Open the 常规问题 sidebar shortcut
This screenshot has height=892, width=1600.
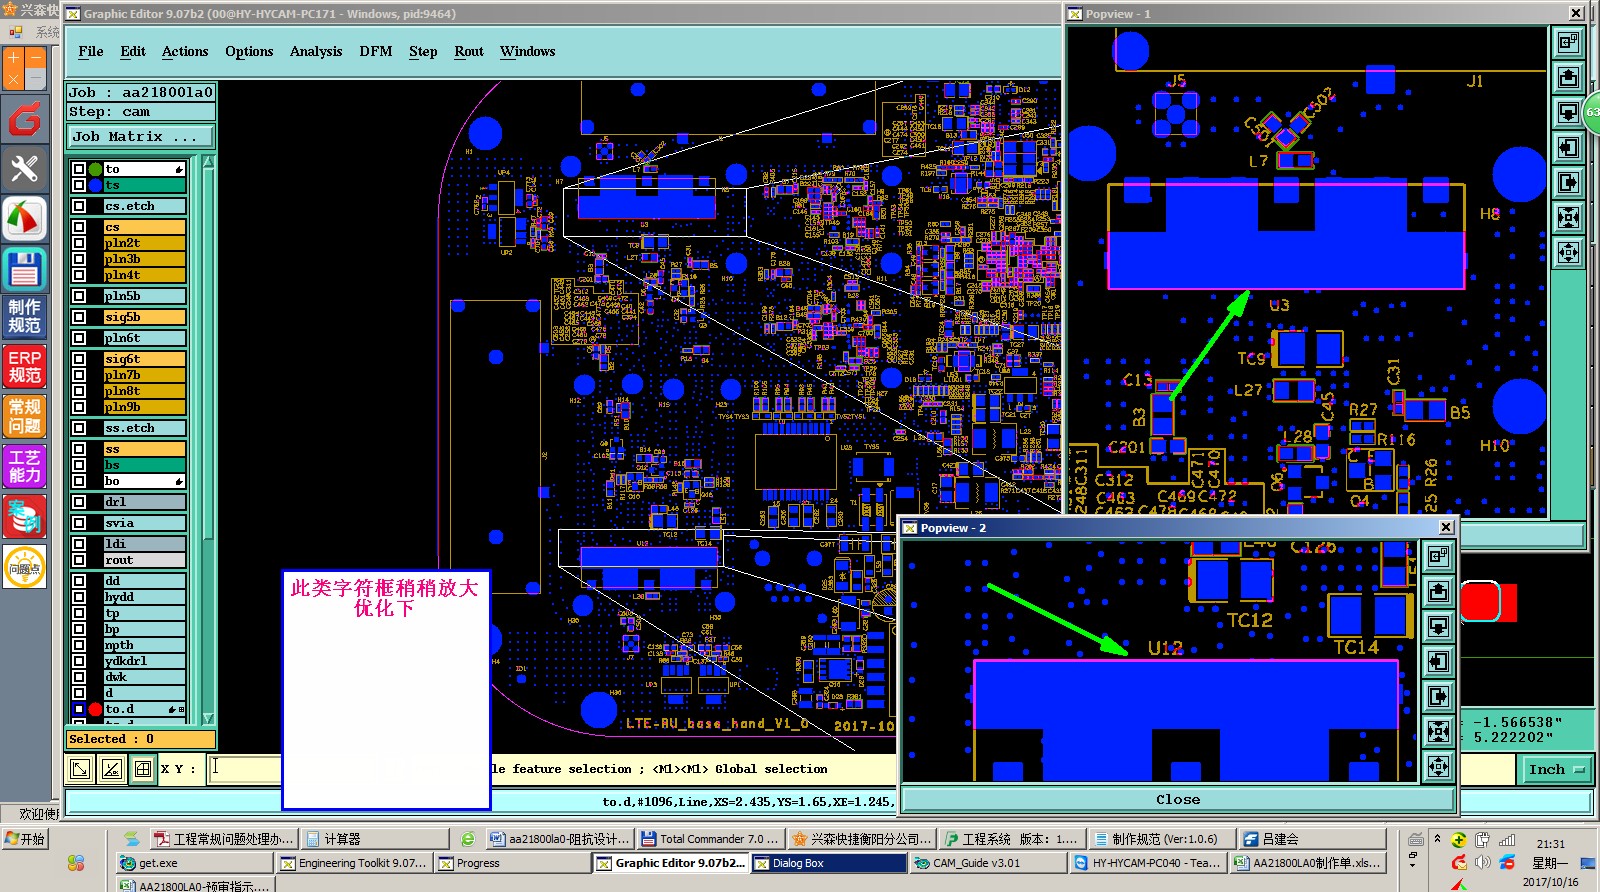[x=24, y=417]
